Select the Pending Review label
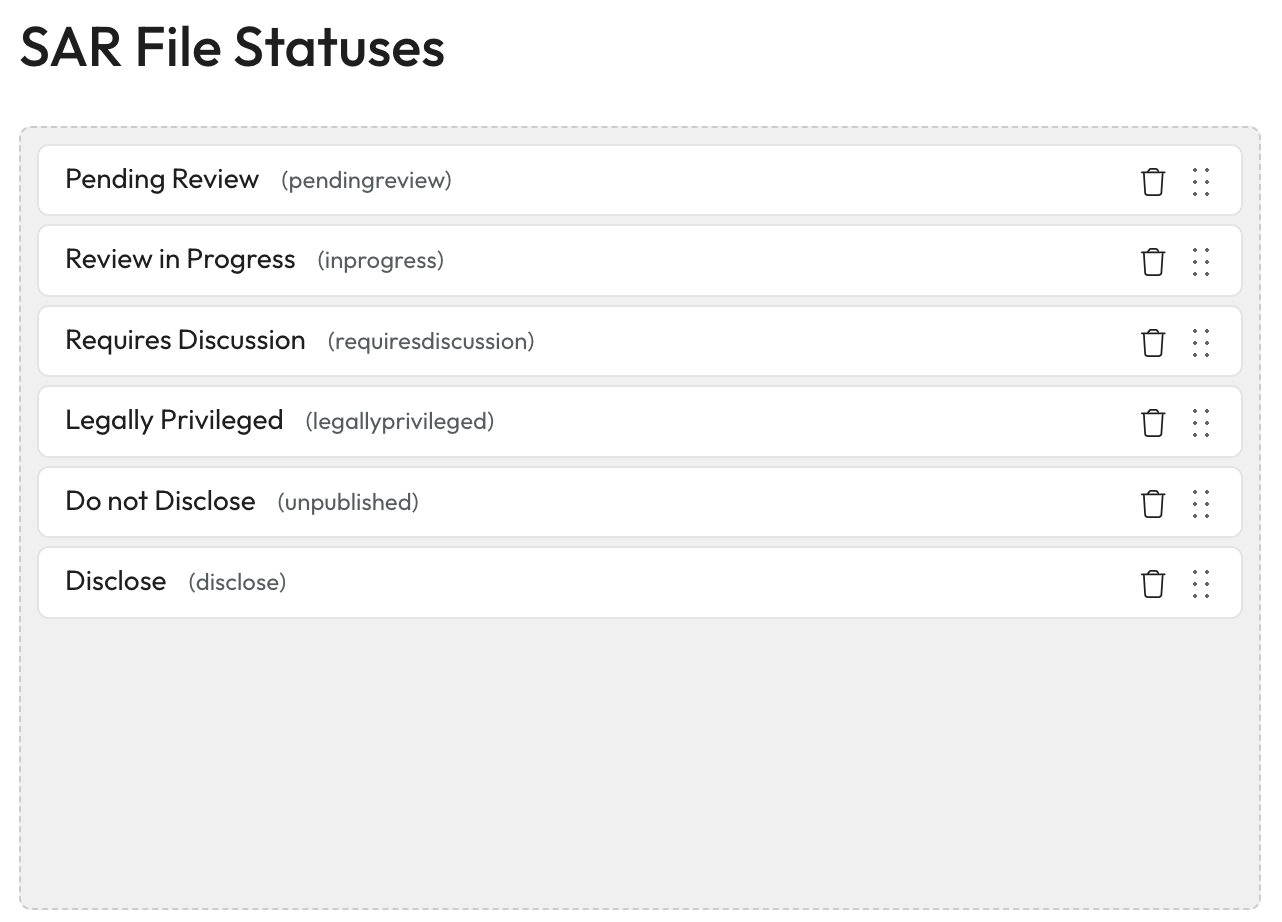 pos(162,180)
